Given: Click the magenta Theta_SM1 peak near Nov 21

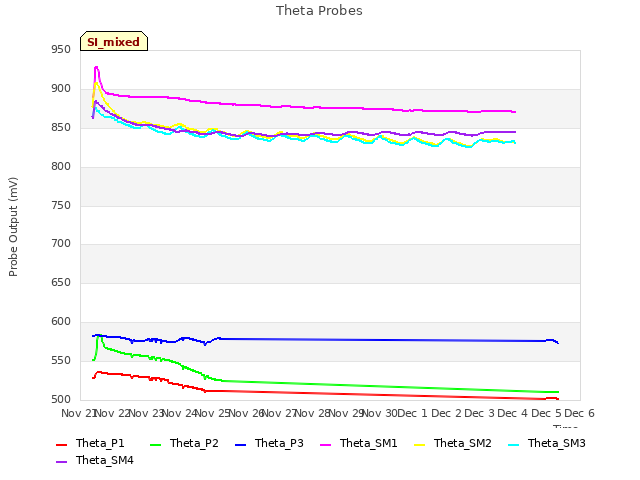Looking at the screenshot, I should coord(96,67).
